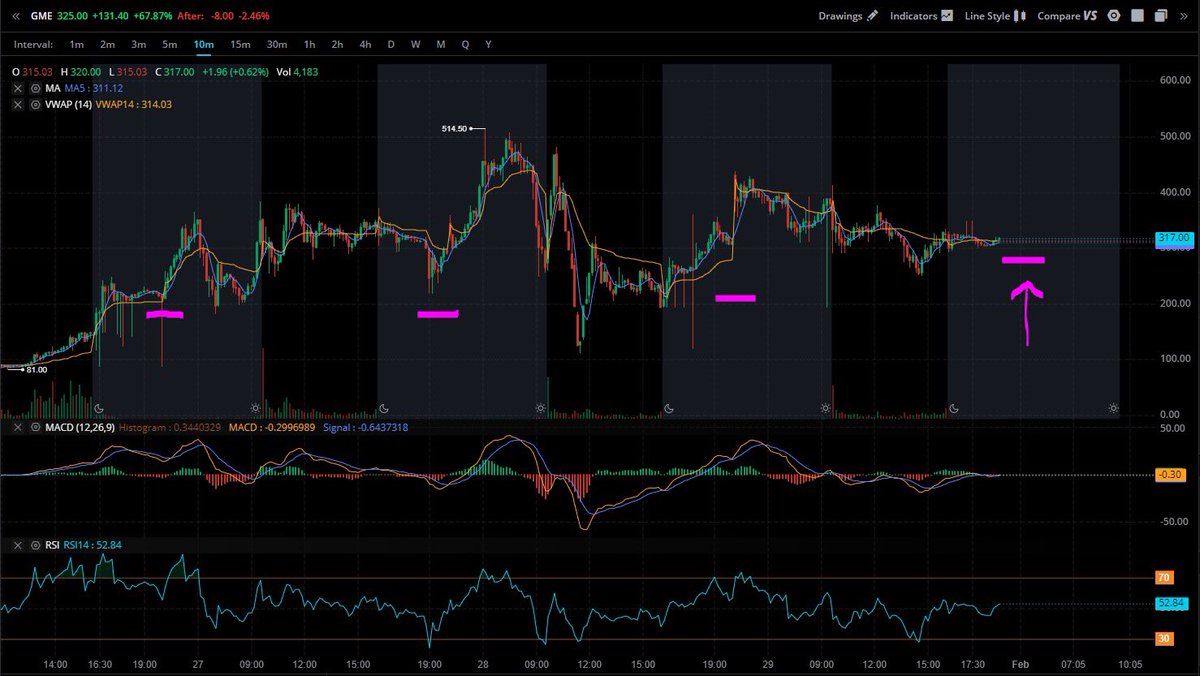Select the 3m interval

click(x=138, y=44)
